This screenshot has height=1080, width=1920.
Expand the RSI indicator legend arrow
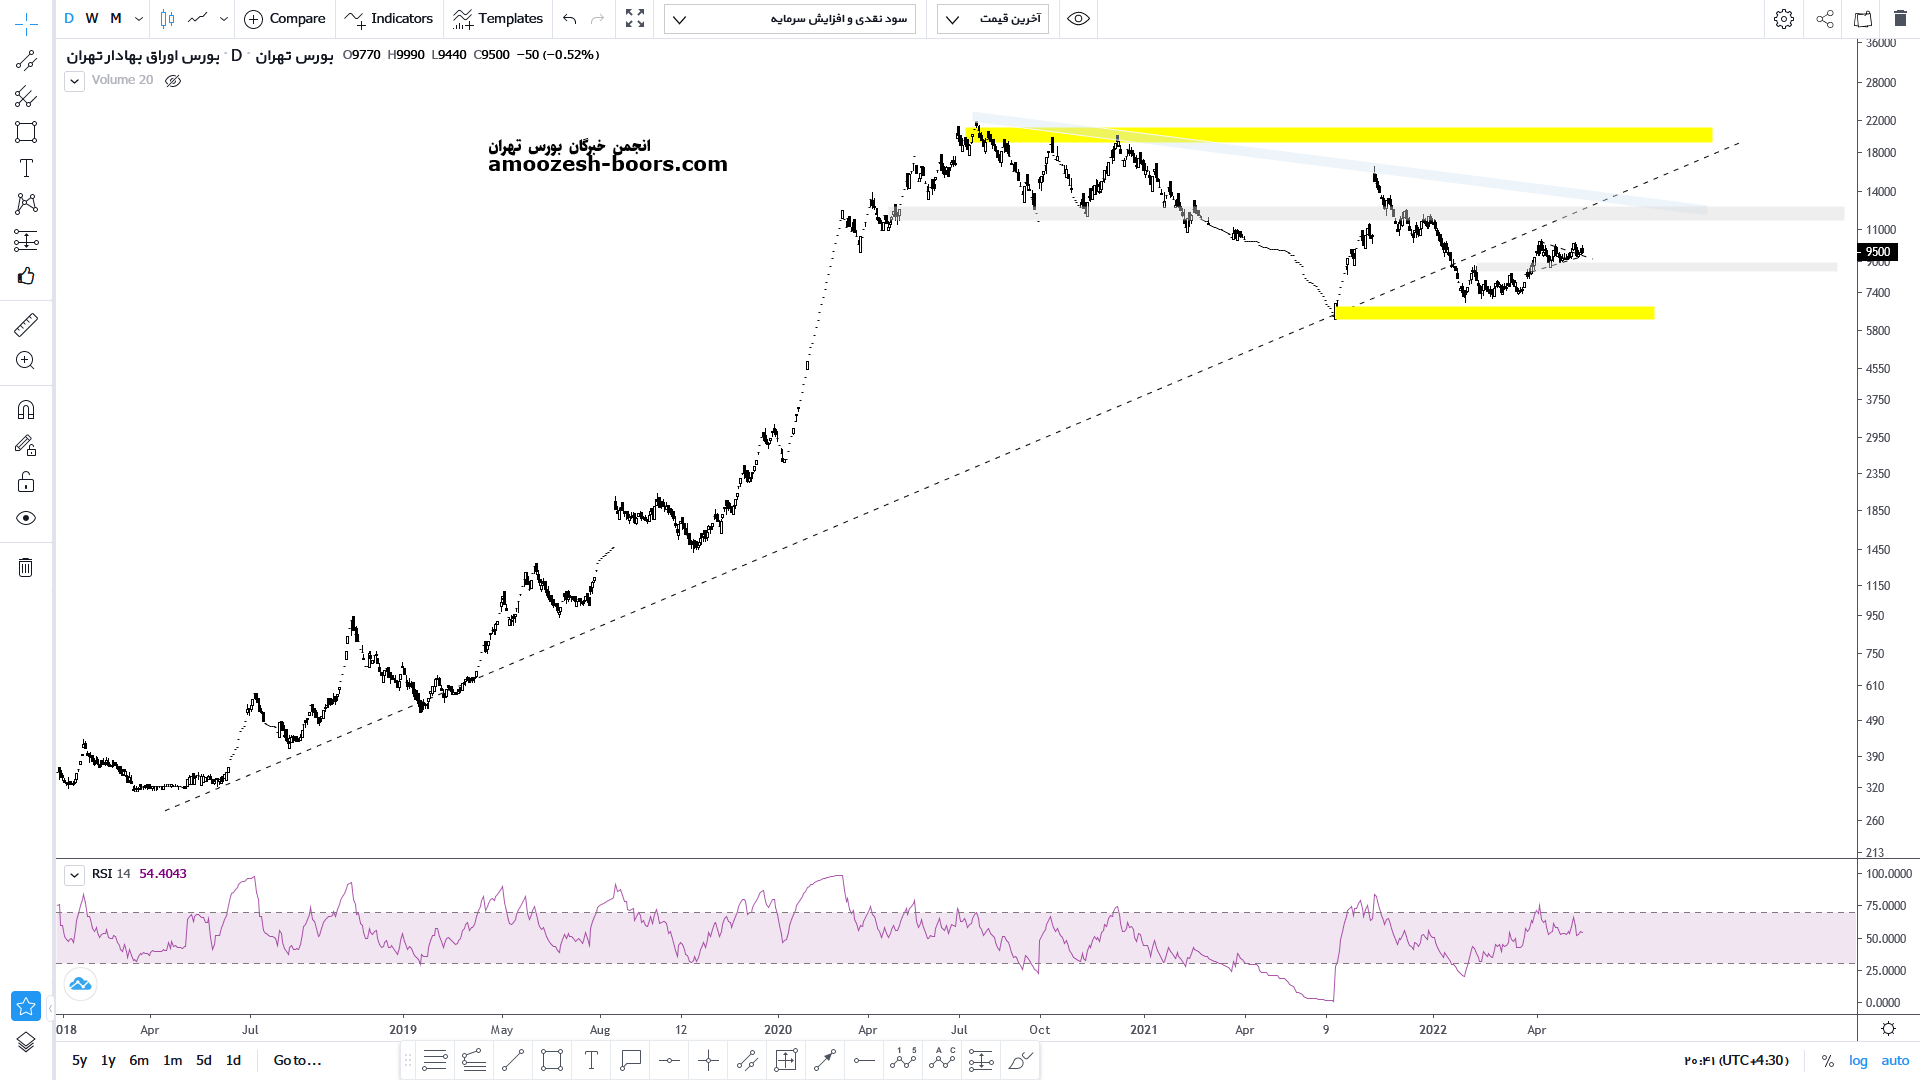point(74,875)
